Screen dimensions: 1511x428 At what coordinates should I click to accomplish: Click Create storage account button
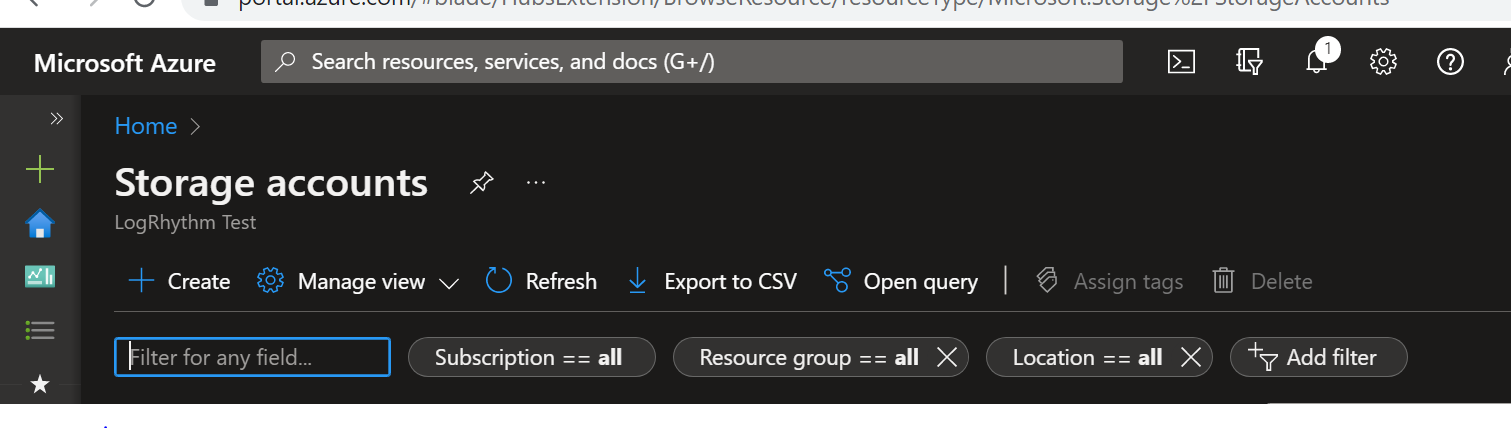[x=180, y=282]
